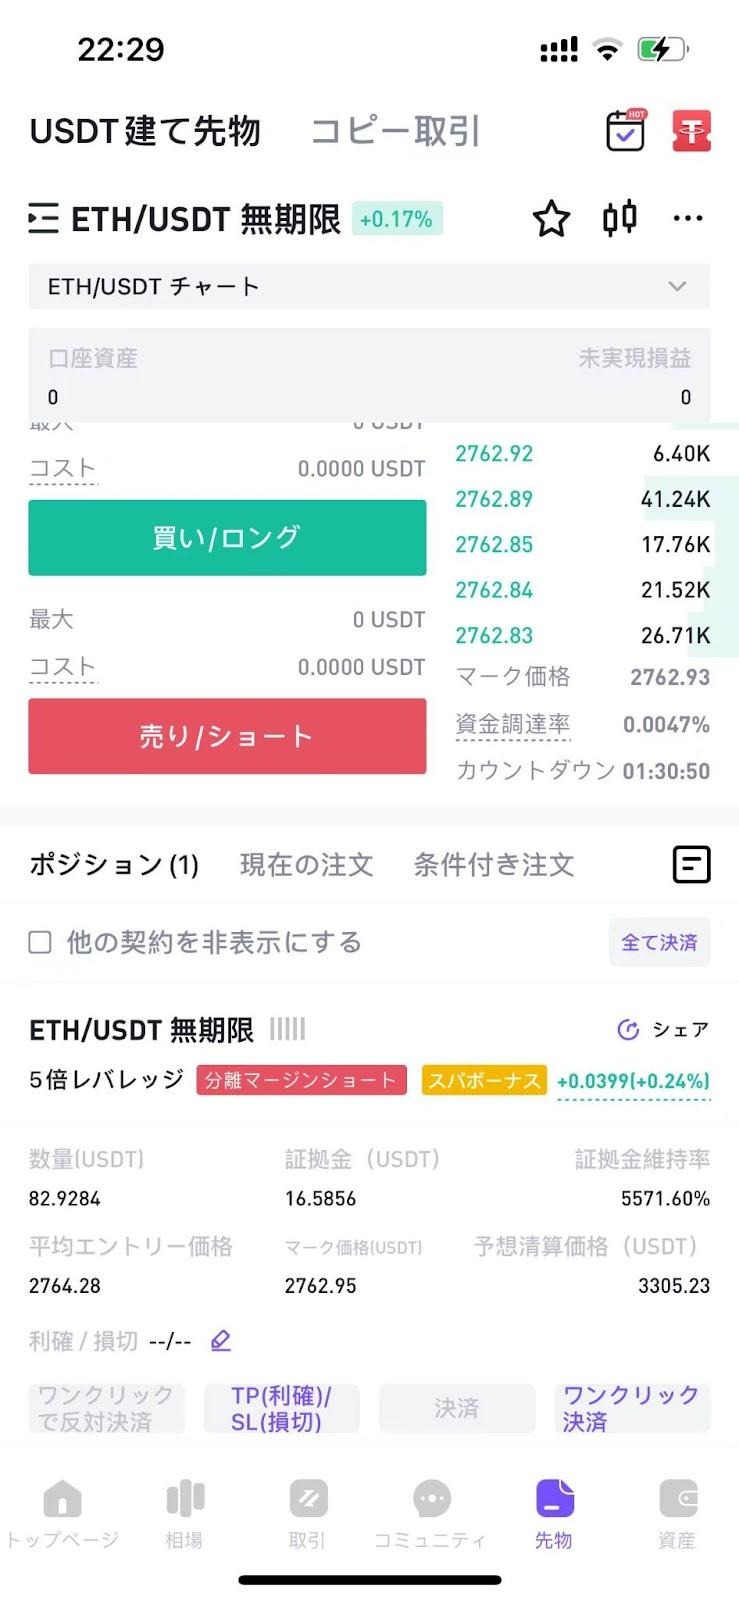Add ETH/USDT to favorites with star
The width and height of the screenshot is (739, 1600).
pyautogui.click(x=551, y=218)
